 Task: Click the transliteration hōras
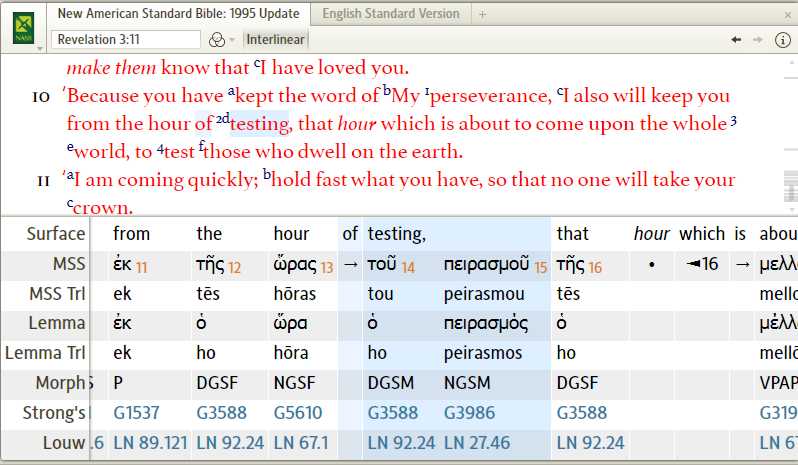[295, 294]
